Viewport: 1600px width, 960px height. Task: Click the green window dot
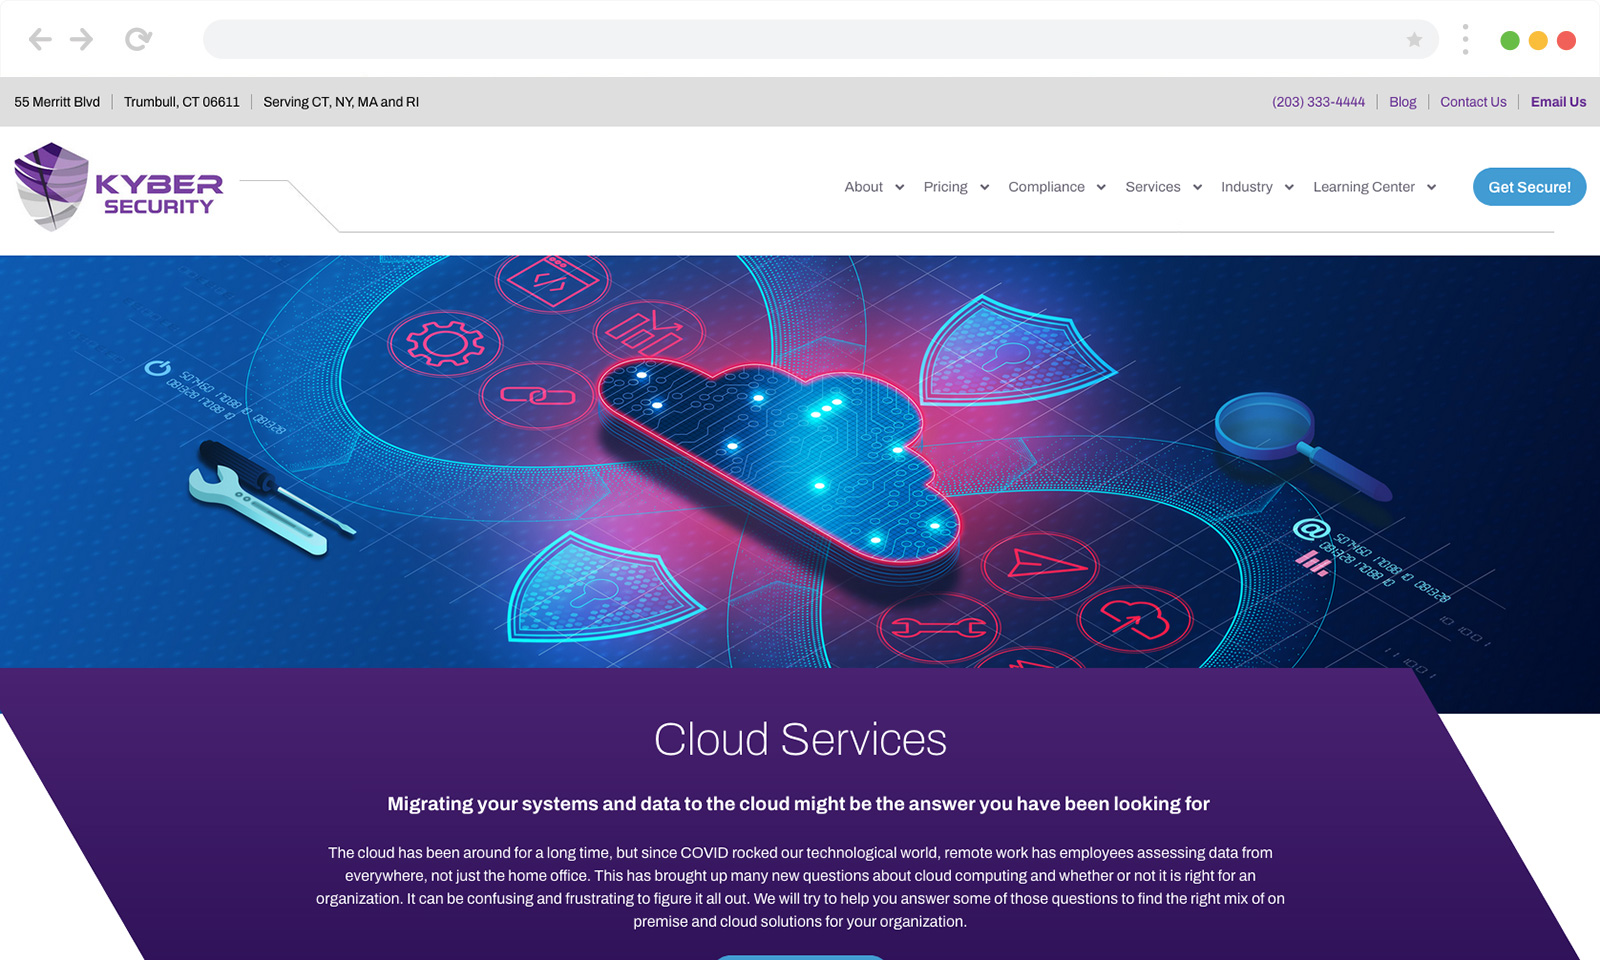(1510, 40)
